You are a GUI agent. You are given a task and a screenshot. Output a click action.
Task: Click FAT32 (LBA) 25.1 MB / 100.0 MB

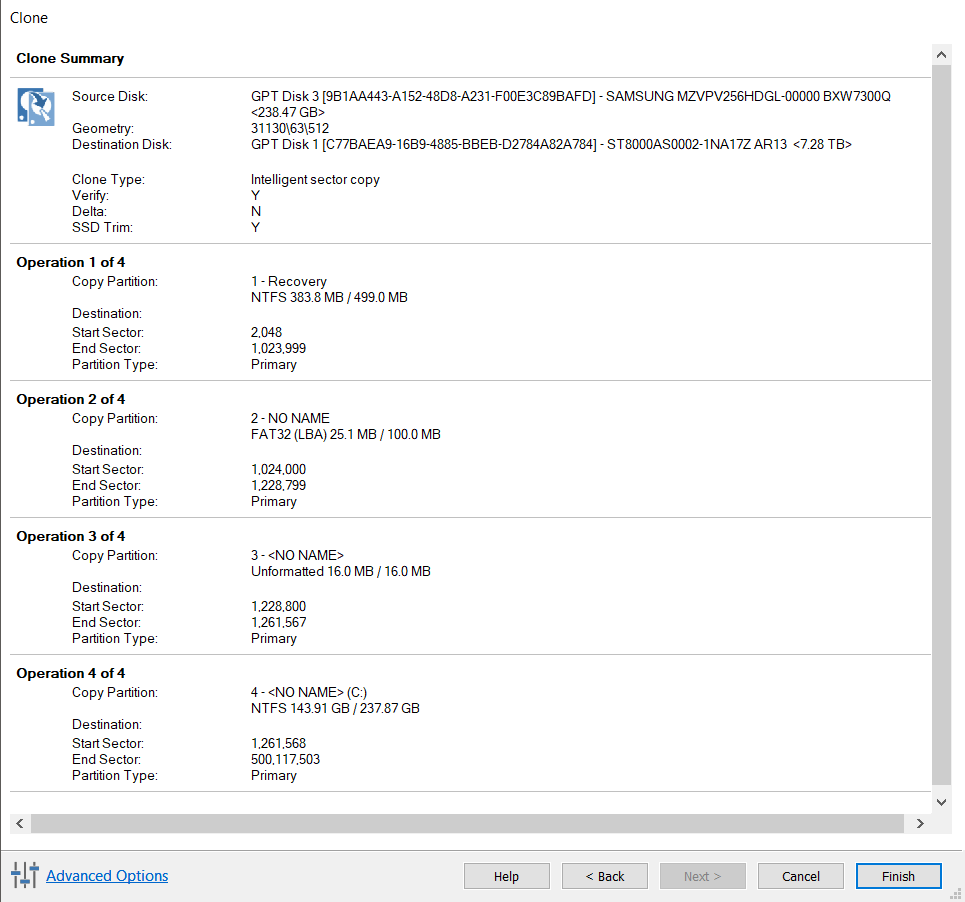pos(345,434)
